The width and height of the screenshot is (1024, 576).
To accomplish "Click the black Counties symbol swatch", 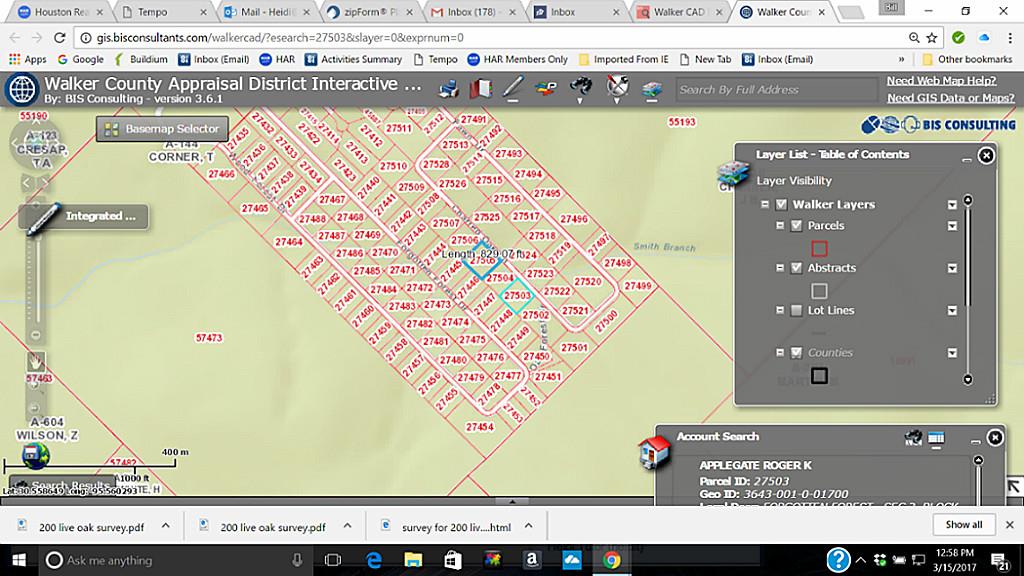I will [819, 376].
